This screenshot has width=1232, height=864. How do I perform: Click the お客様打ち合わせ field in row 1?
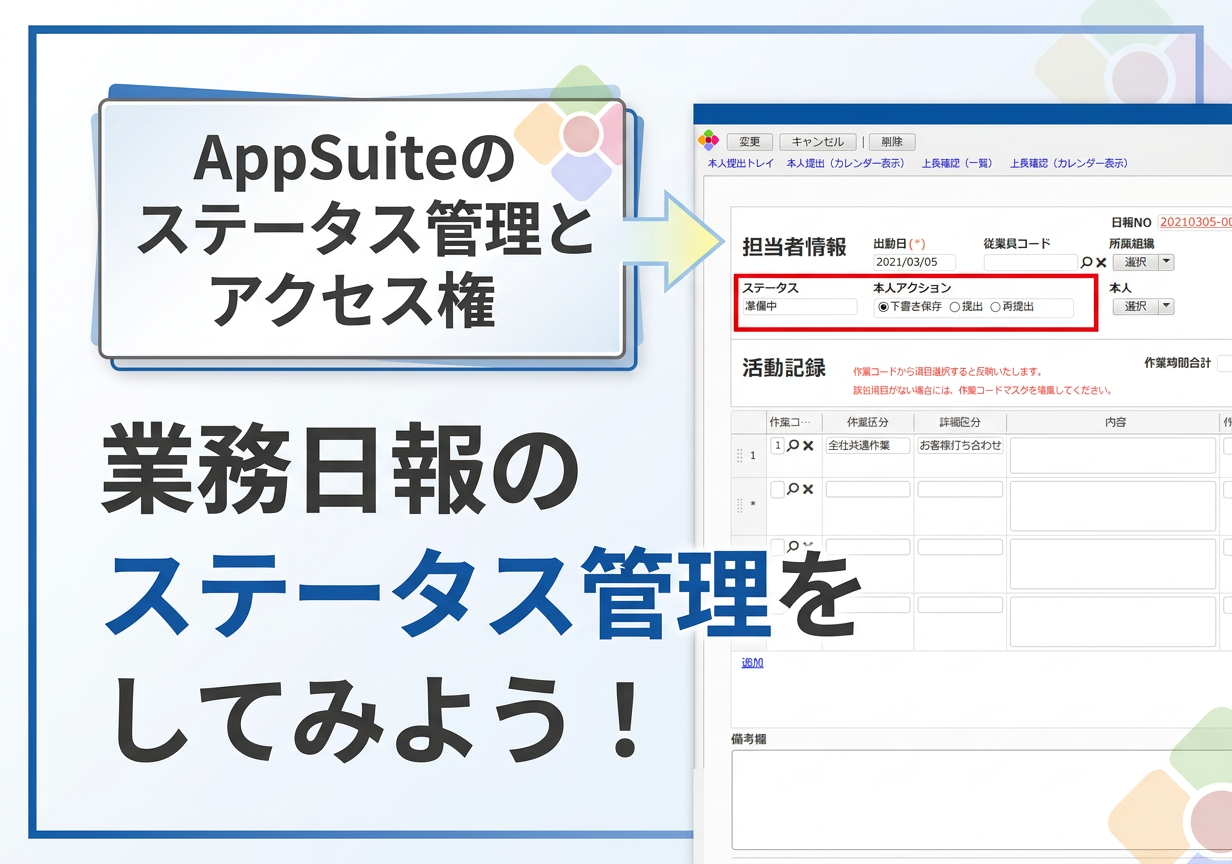[960, 446]
